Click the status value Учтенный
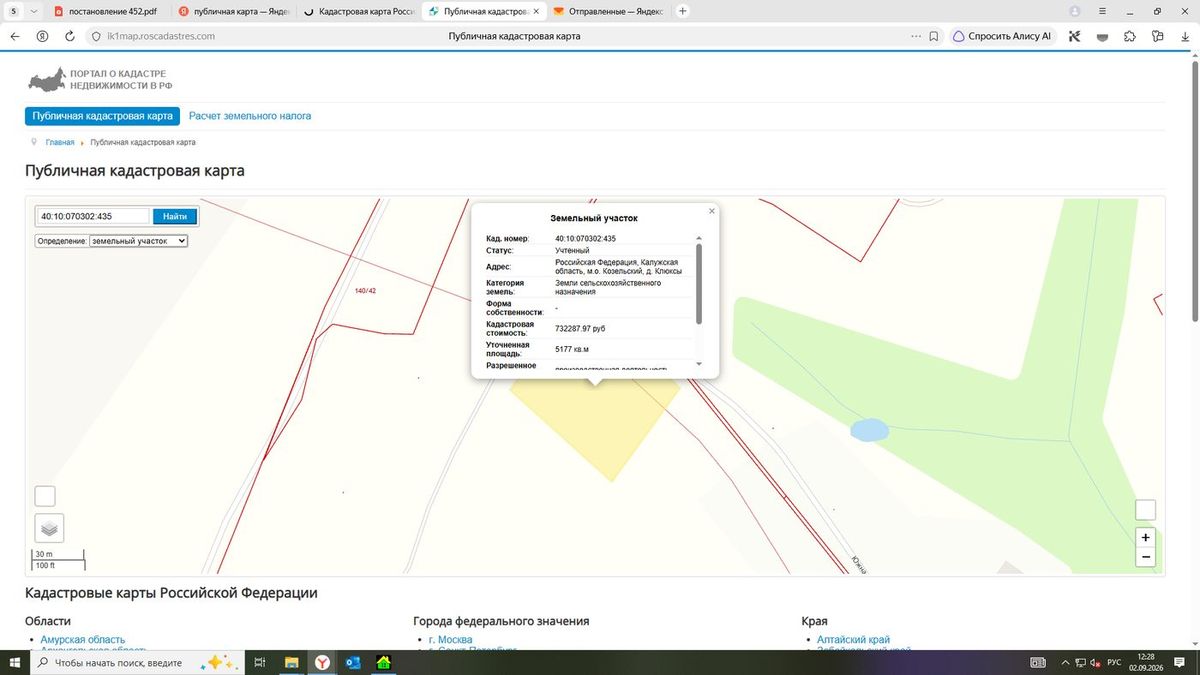This screenshot has width=1200, height=675. [572, 250]
